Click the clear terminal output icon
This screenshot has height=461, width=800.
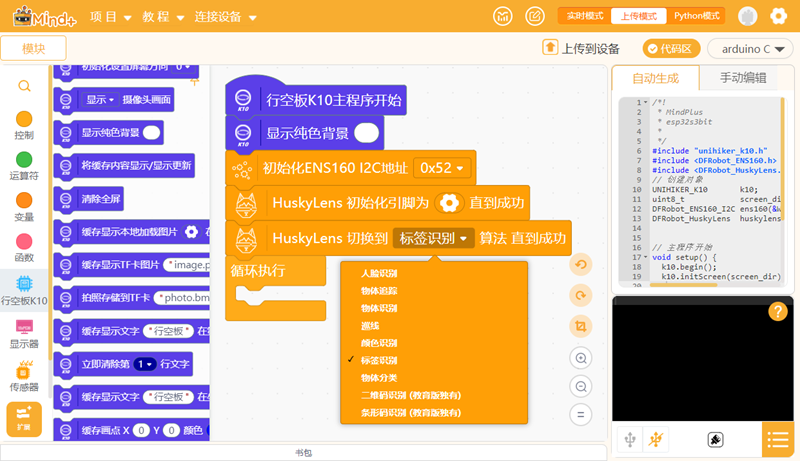pyautogui.click(x=715, y=440)
